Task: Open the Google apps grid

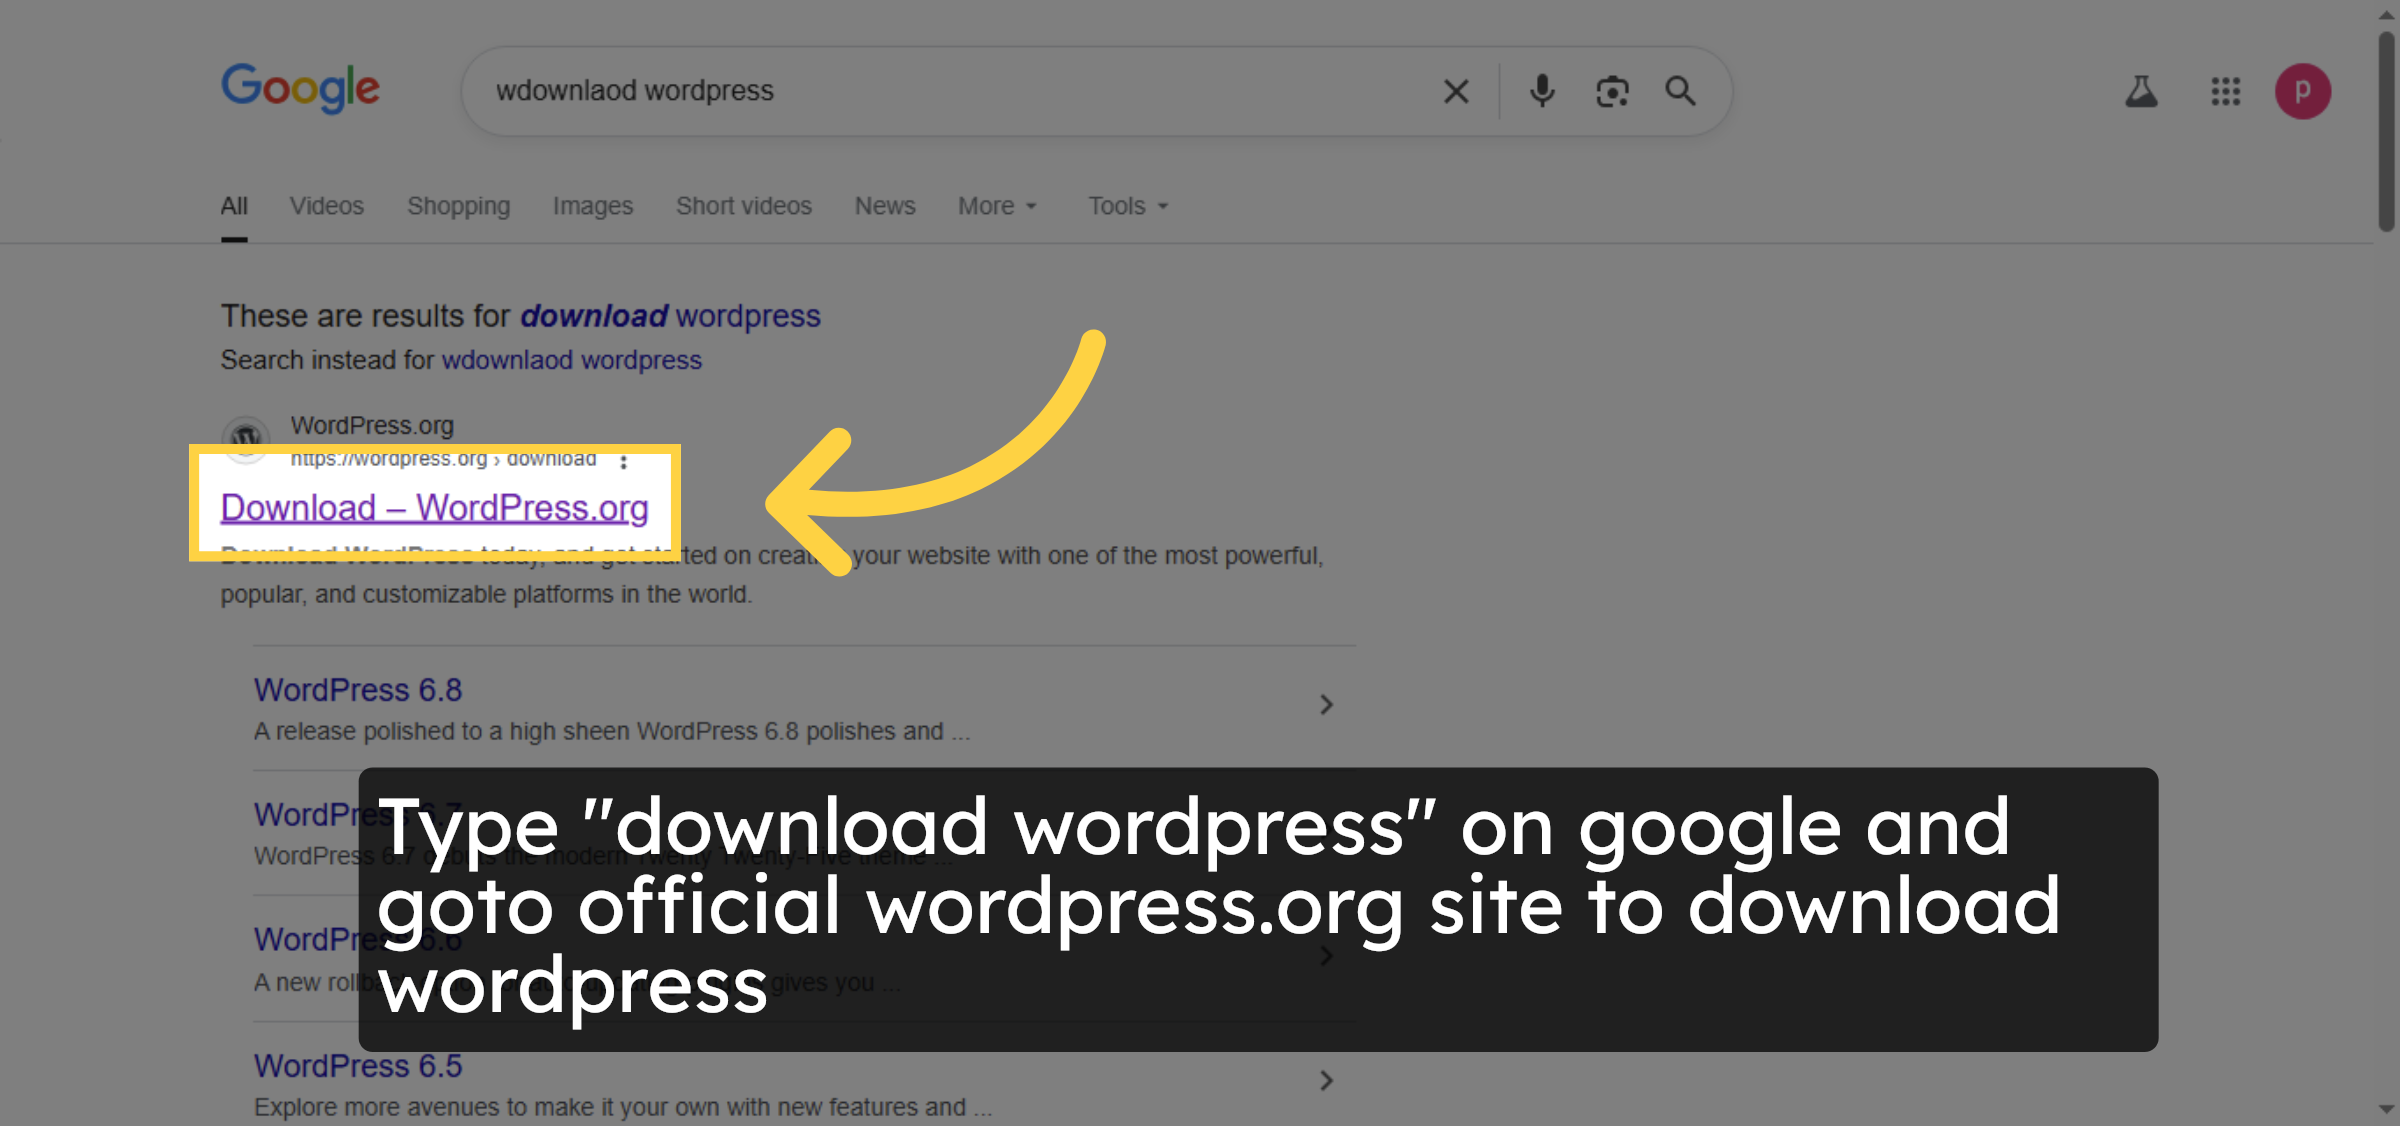Action: click(2224, 91)
